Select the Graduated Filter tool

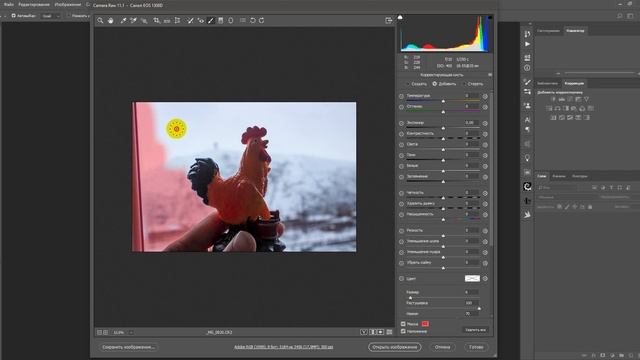220,20
